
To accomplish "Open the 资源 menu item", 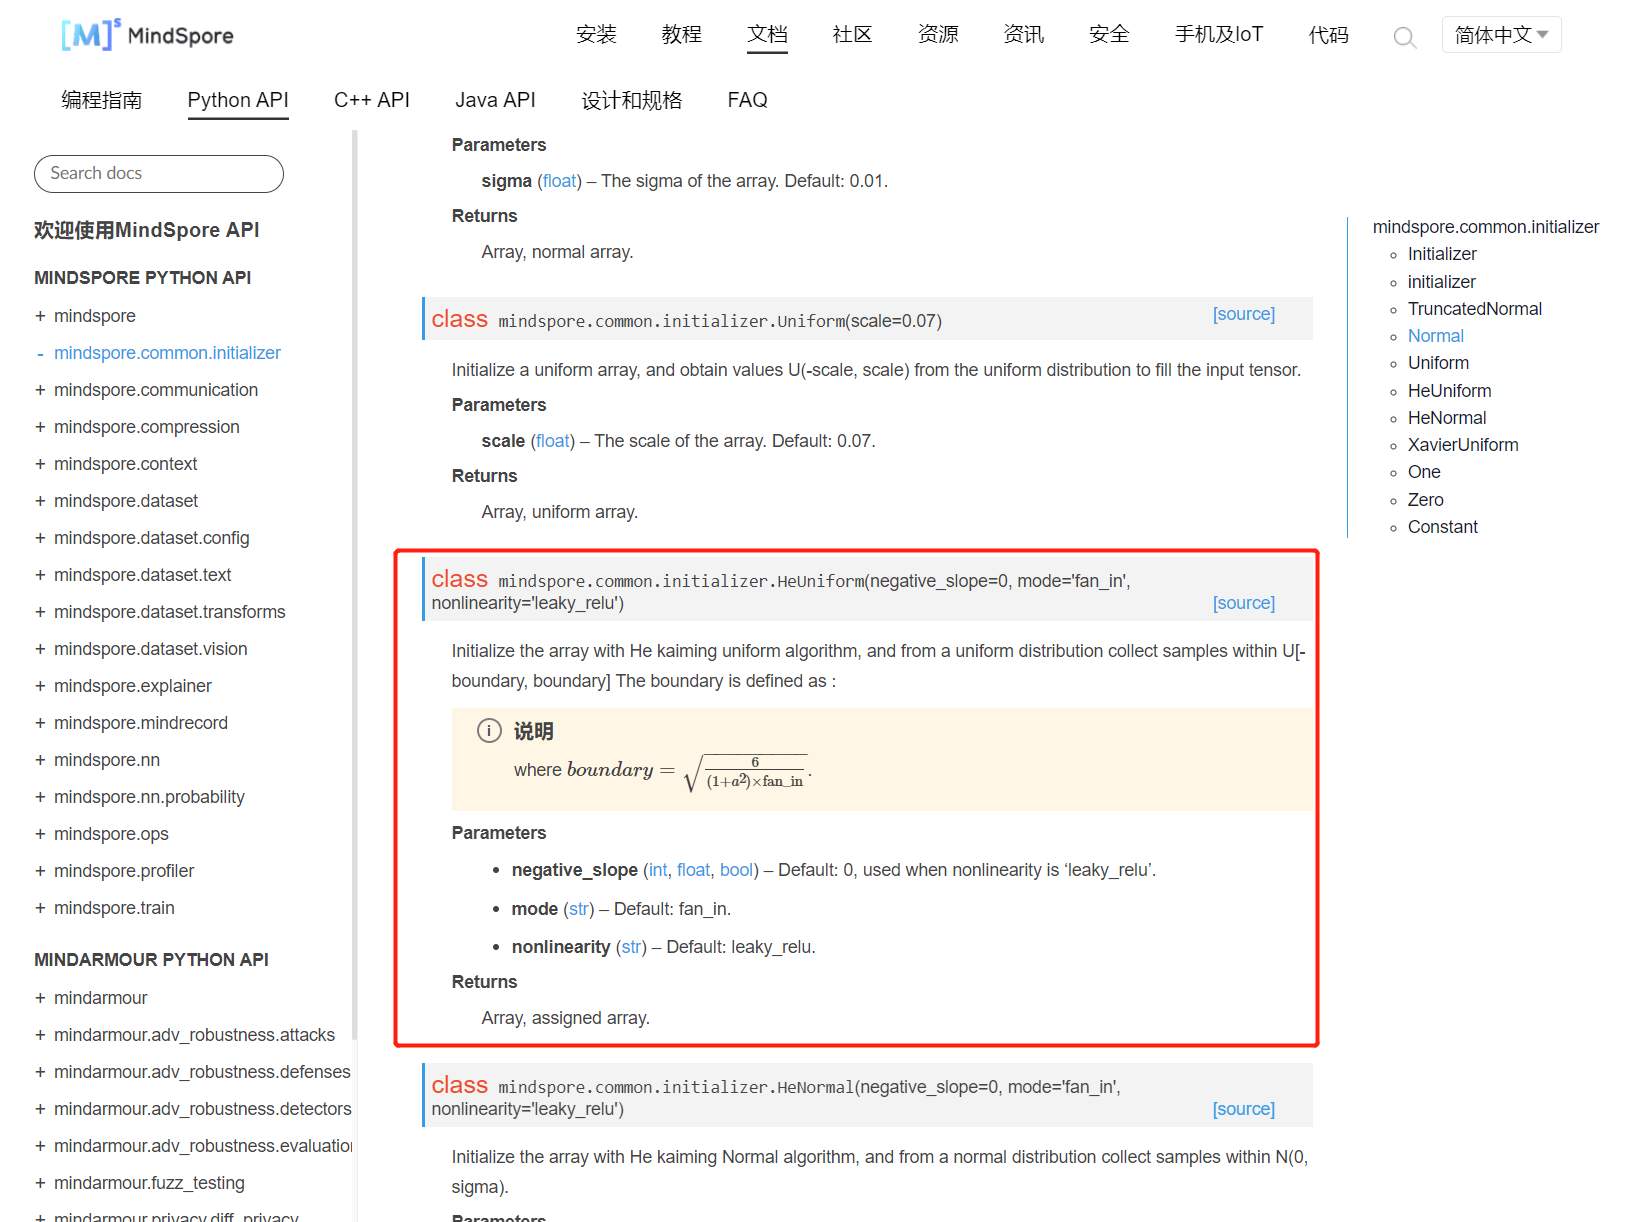I will click(x=938, y=35).
